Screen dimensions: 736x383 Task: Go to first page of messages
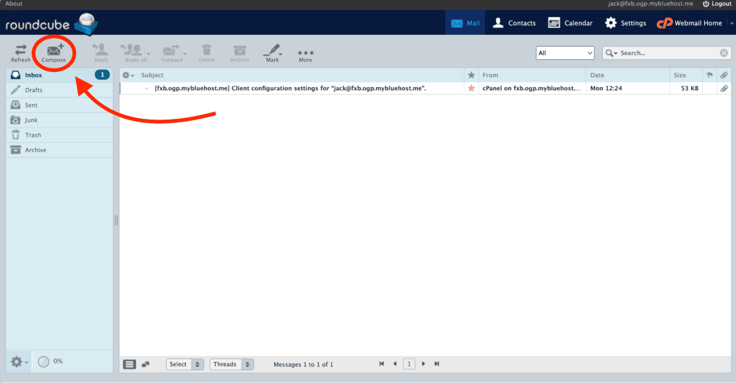pyautogui.click(x=382, y=364)
